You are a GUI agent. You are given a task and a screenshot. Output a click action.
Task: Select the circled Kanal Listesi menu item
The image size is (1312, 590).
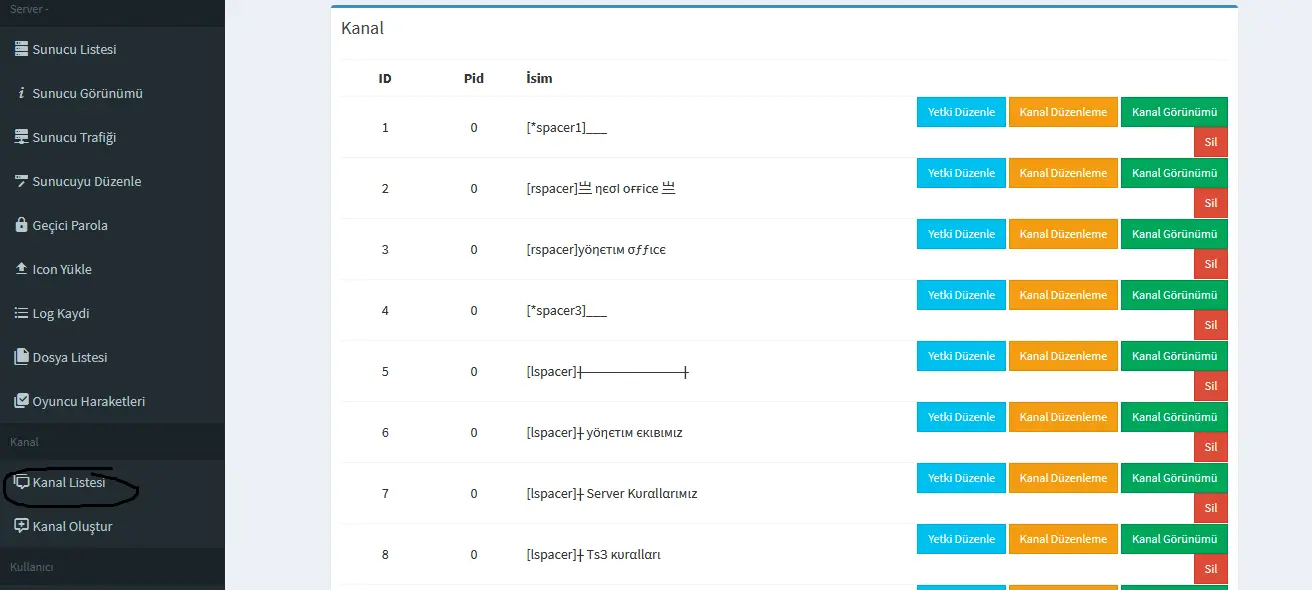[x=68, y=482]
